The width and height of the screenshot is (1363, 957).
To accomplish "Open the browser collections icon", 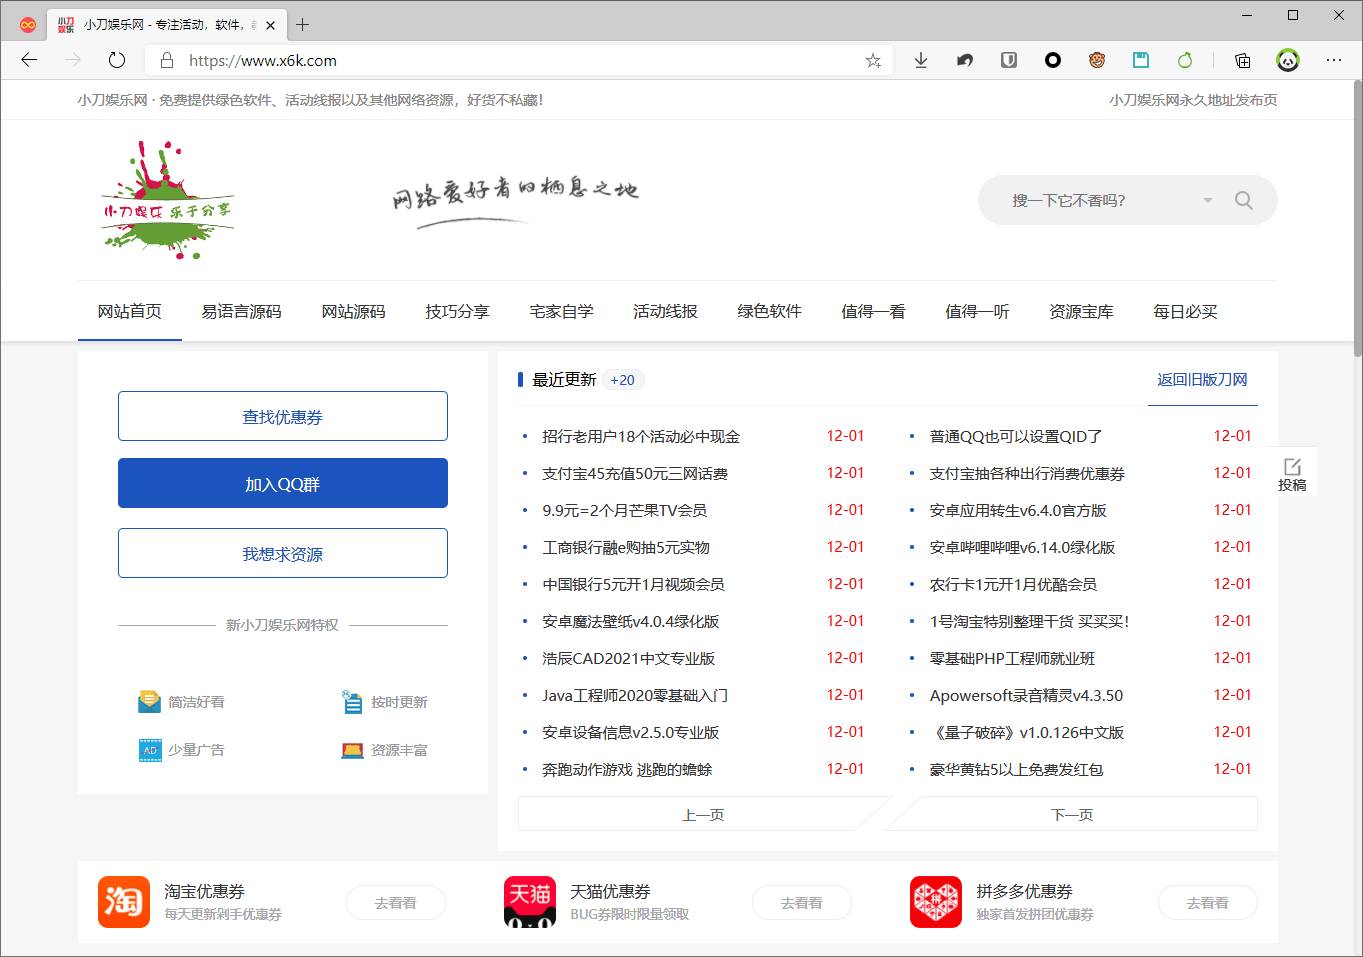I will coord(1242,61).
